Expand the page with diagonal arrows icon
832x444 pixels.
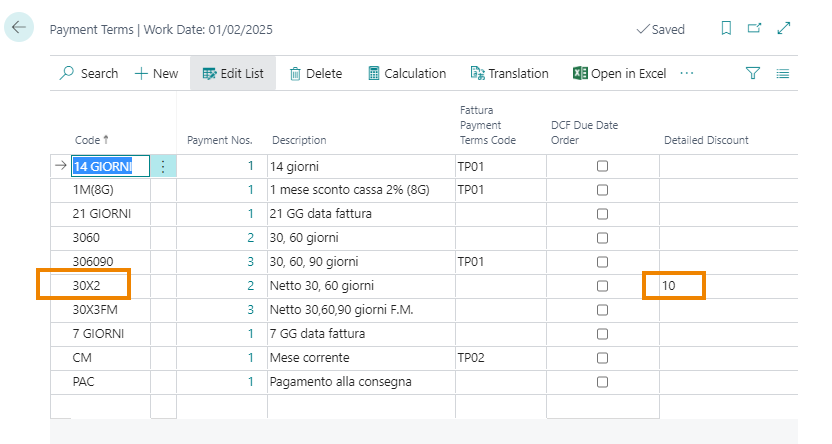[784, 28]
